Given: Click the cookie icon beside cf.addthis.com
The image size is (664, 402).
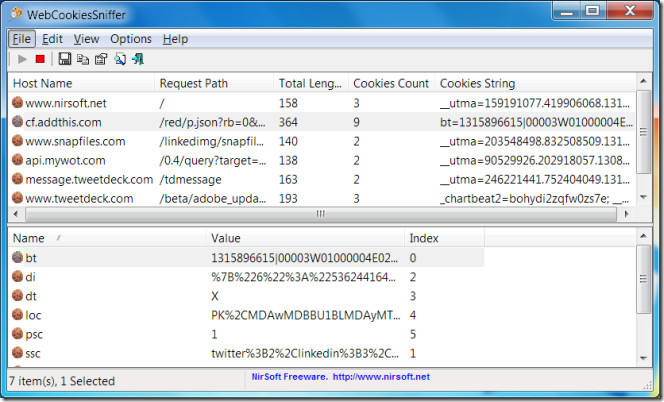Looking at the screenshot, I should 17,122.
